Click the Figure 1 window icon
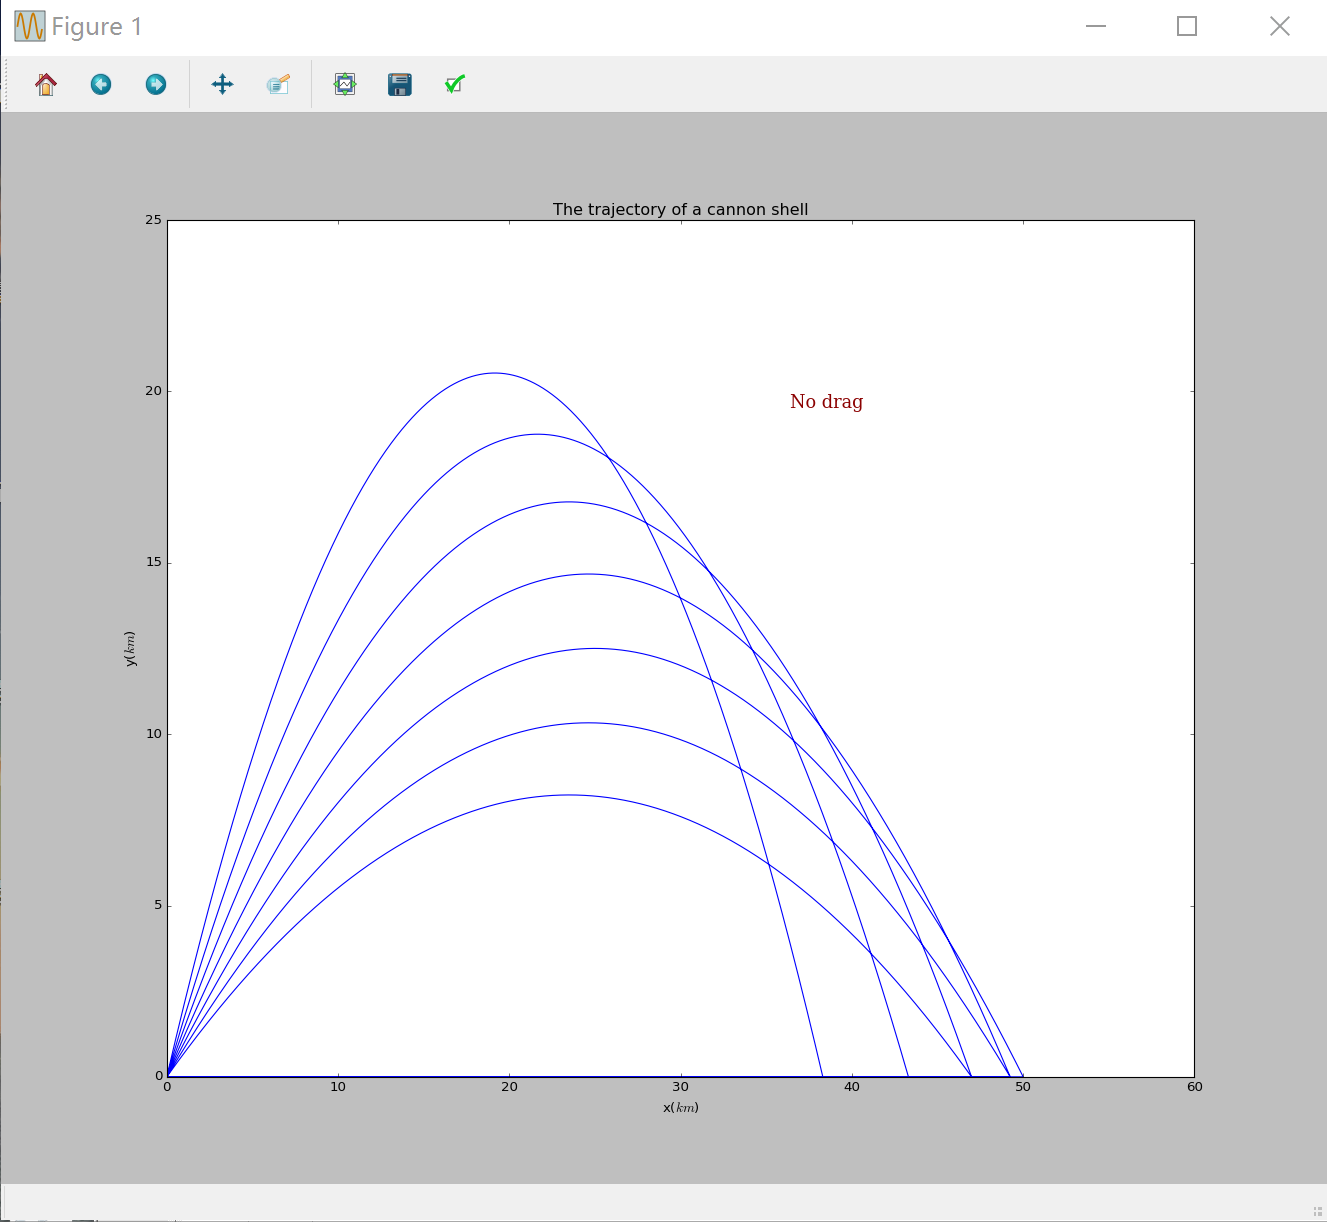Image resolution: width=1327 pixels, height=1222 pixels. coord(30,26)
